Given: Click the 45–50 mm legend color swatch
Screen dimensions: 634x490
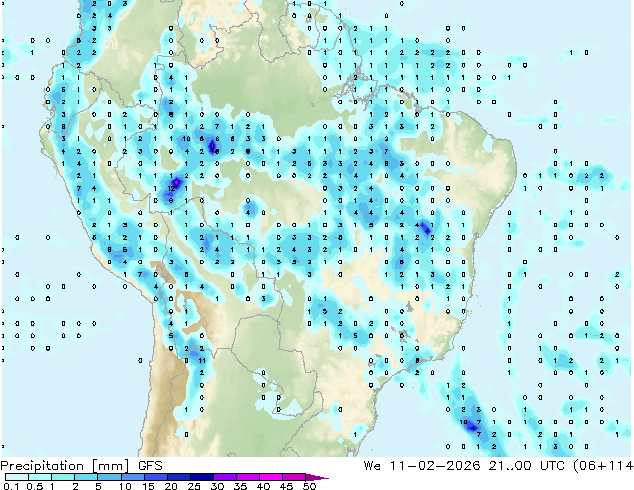Looking at the screenshot, I should pyautogui.click(x=294, y=477).
